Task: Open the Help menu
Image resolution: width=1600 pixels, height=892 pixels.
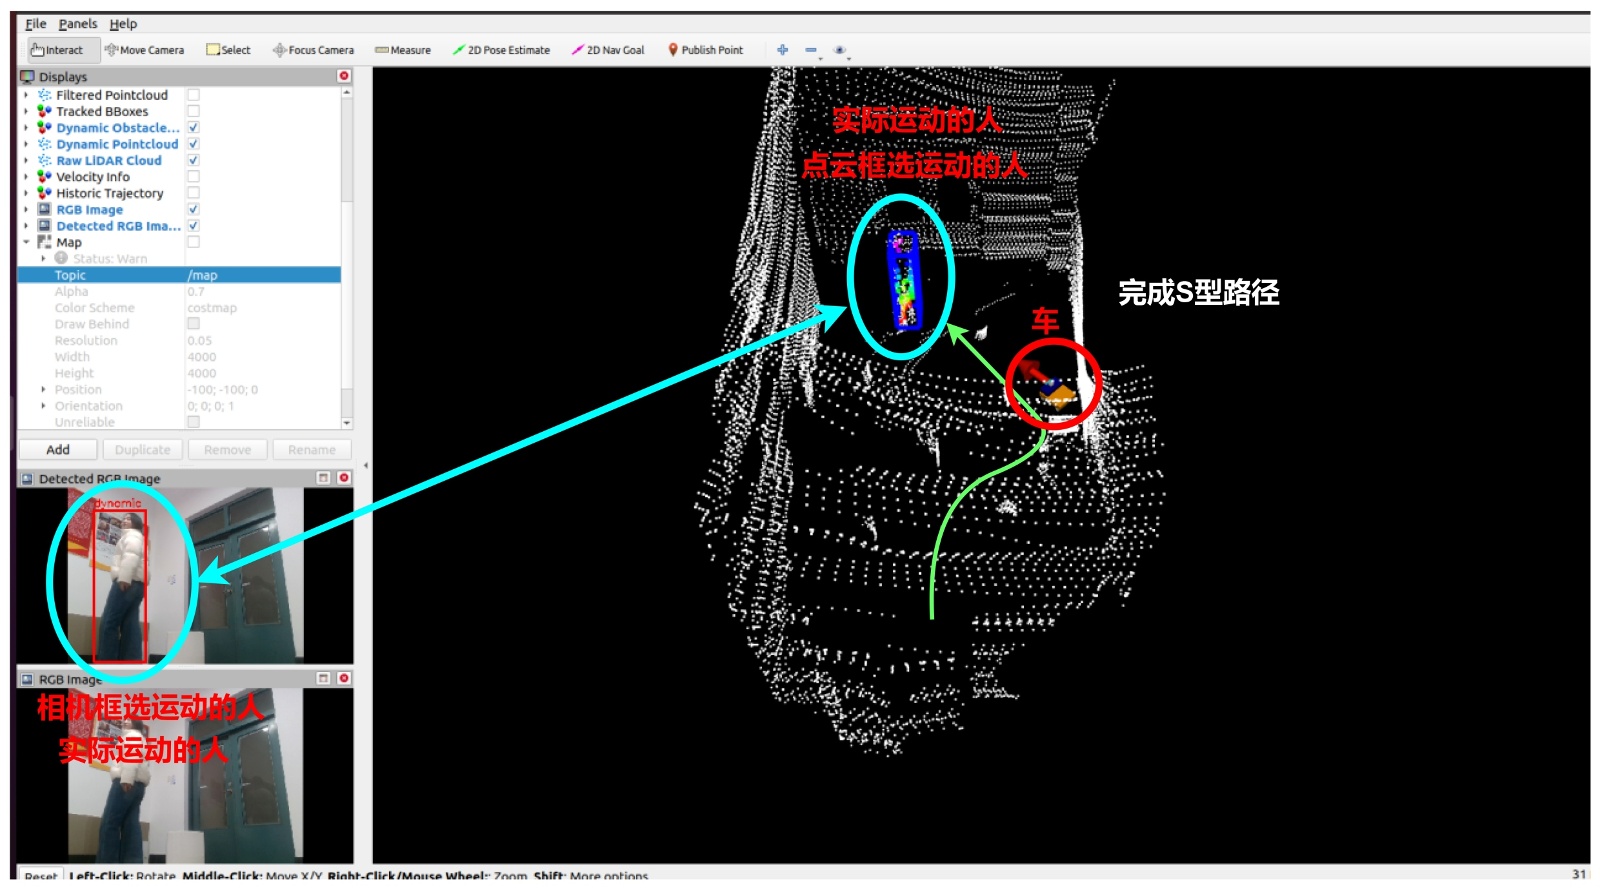Action: [x=123, y=24]
